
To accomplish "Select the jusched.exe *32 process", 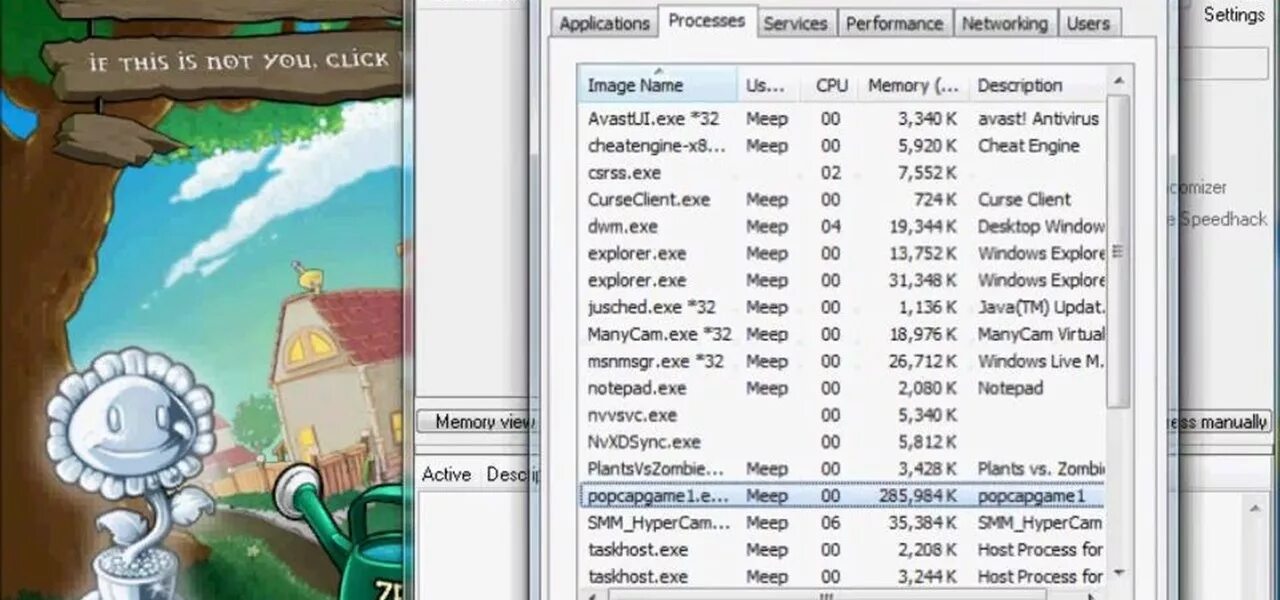I will point(842,307).
